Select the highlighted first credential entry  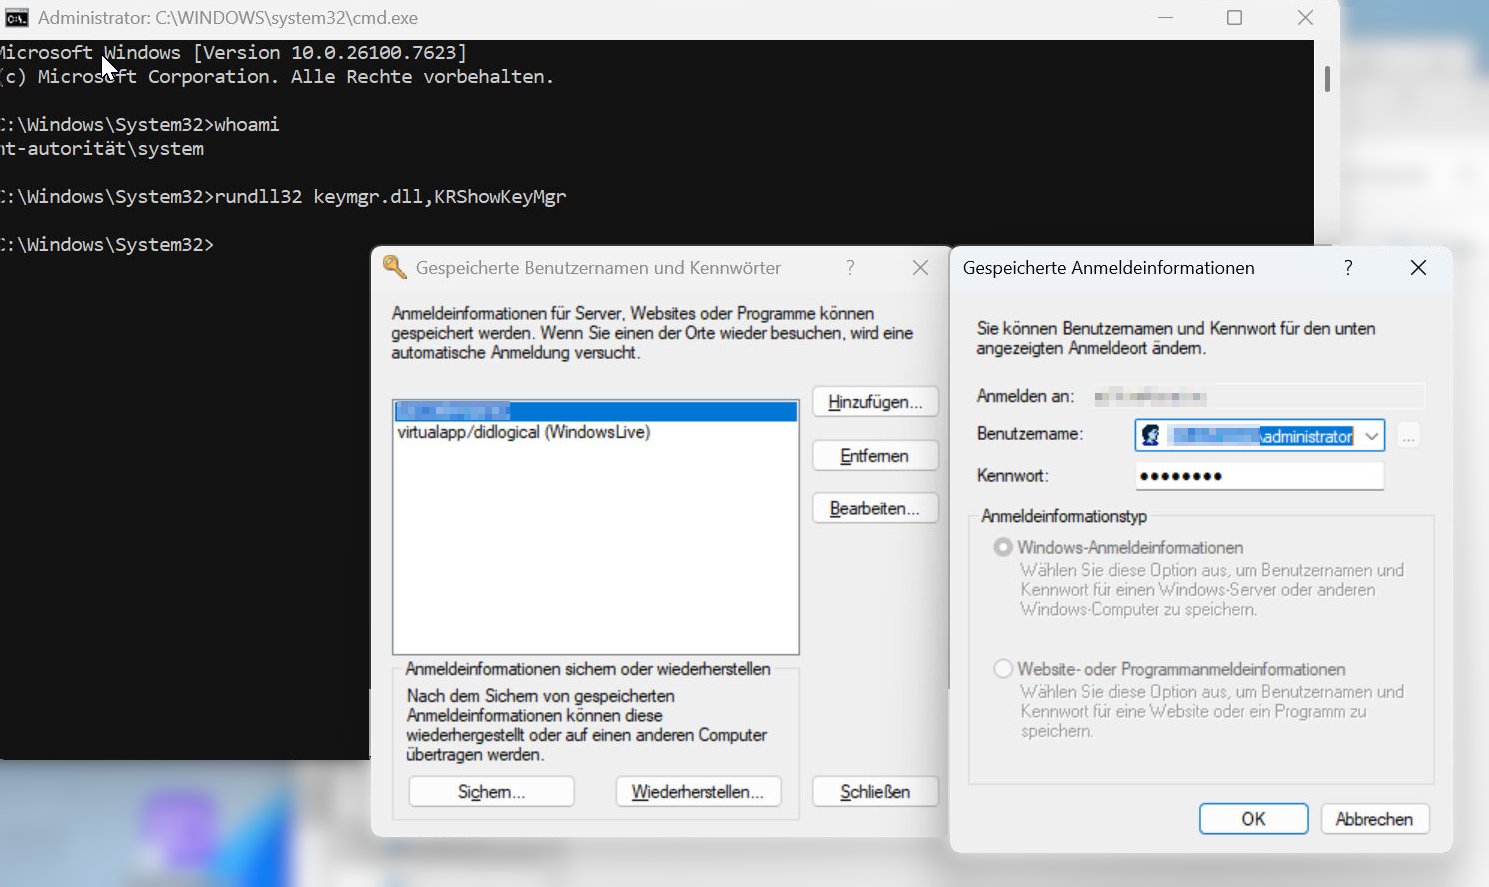595,411
